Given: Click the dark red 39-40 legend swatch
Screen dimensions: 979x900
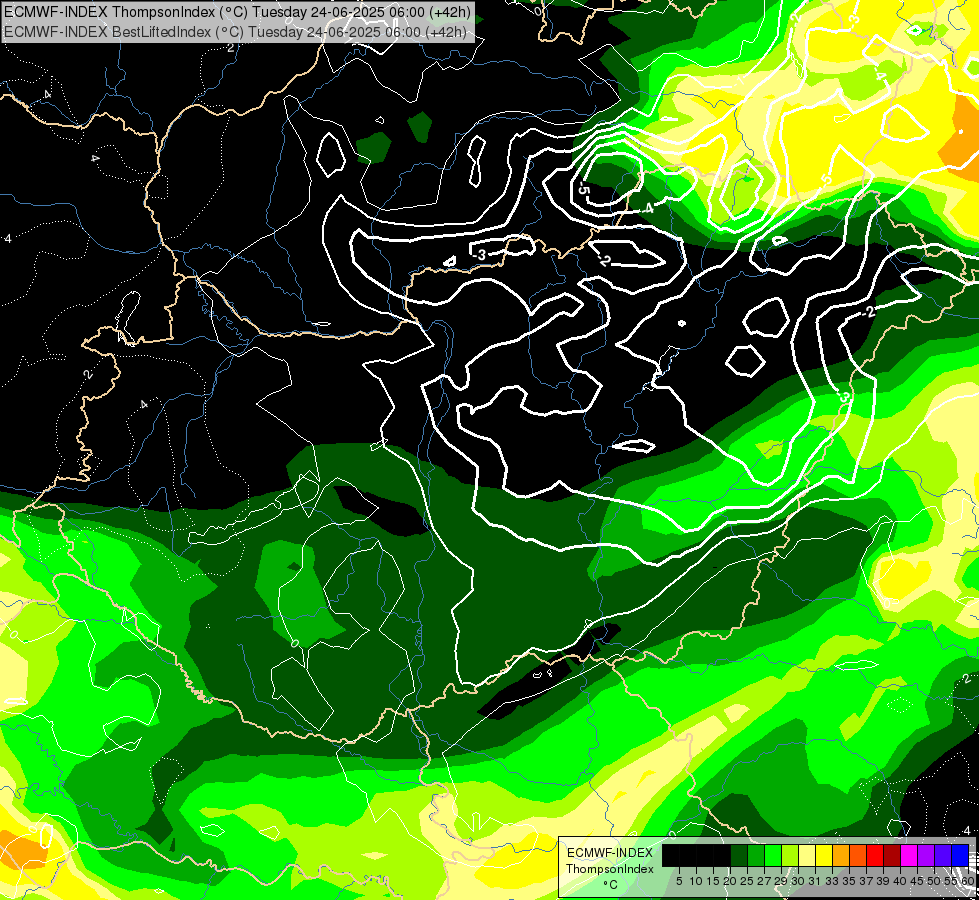Looking at the screenshot, I should (x=892, y=855).
